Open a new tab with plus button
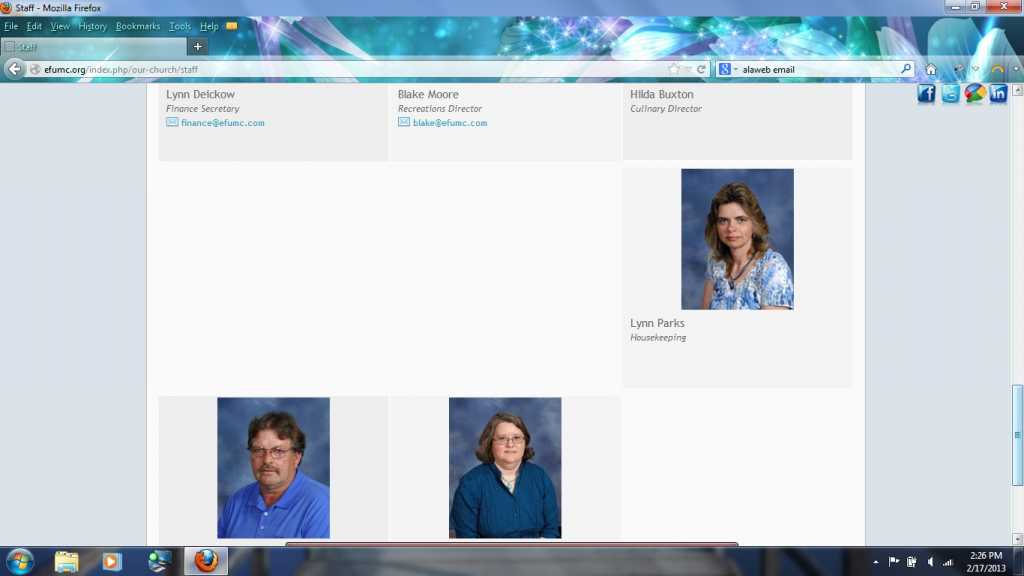Screen dimensions: 1024x576 click(x=198, y=46)
